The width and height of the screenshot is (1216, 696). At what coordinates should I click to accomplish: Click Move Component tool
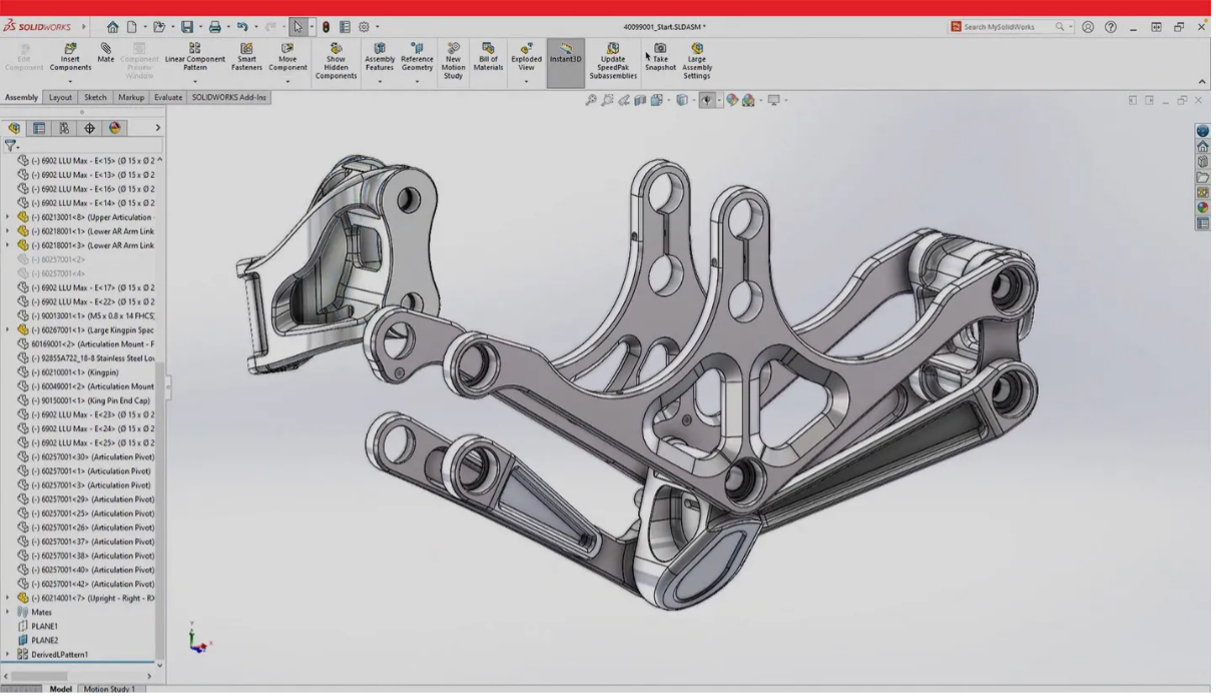point(288,57)
